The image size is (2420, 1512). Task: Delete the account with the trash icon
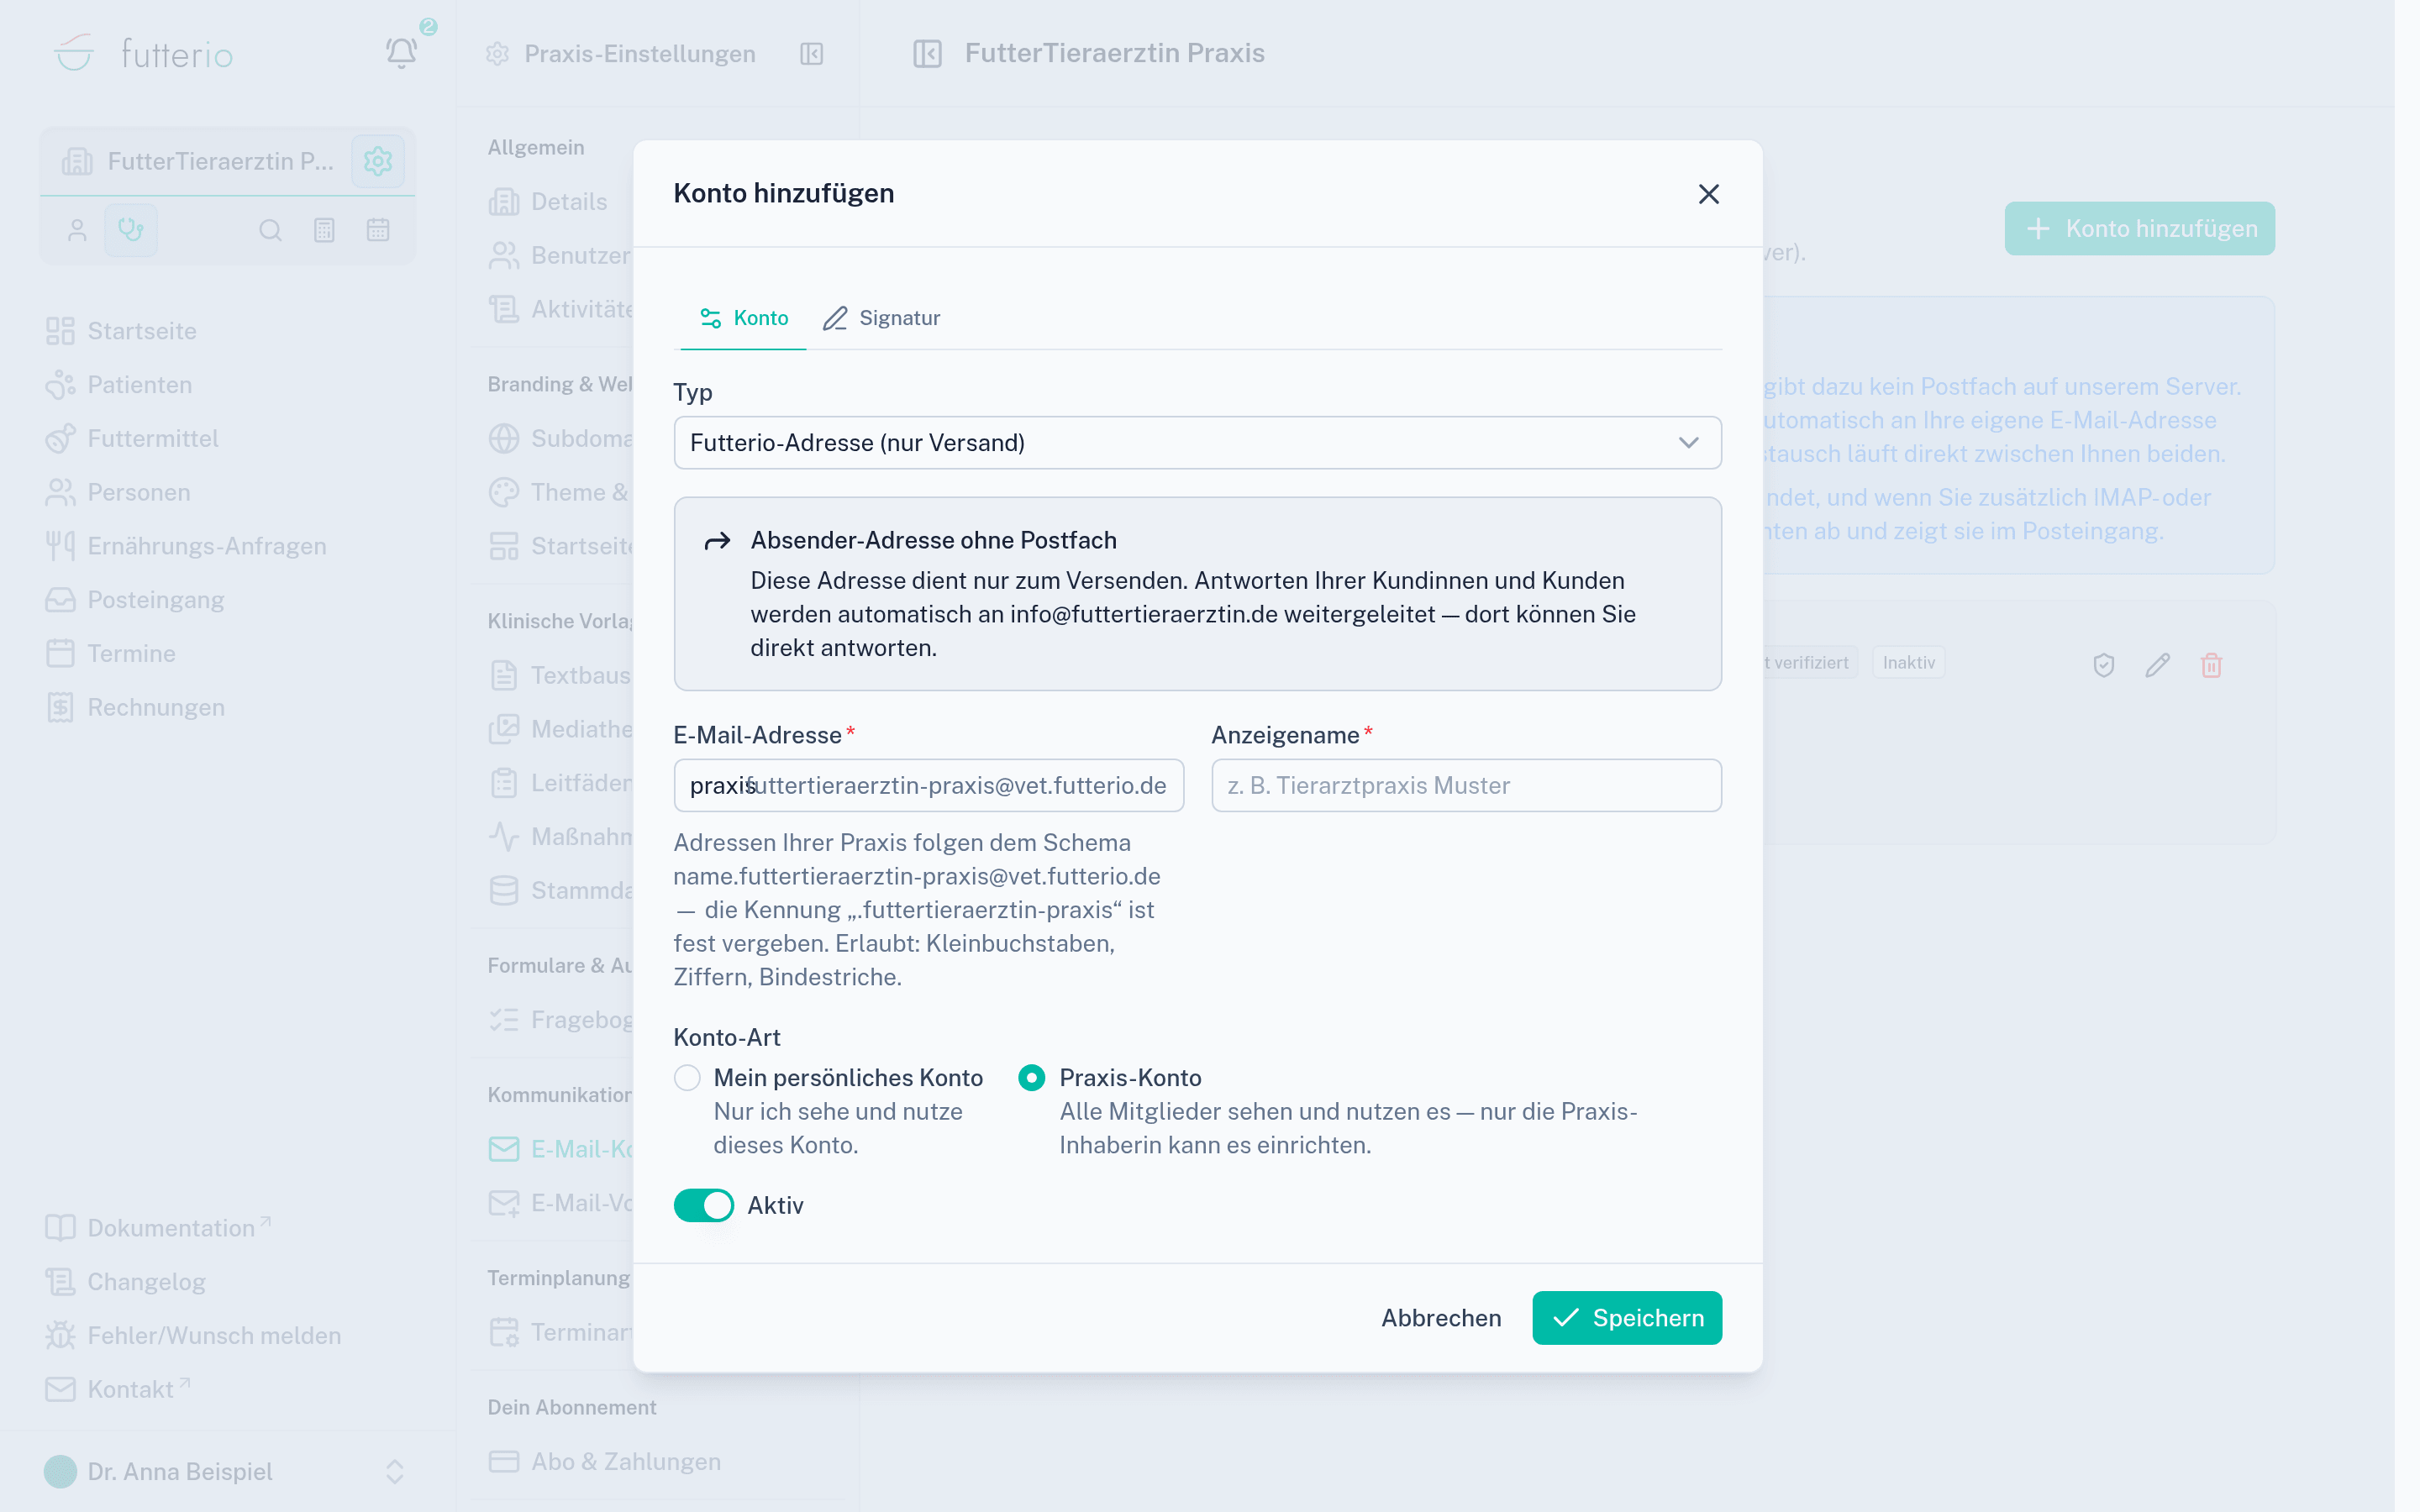click(2211, 665)
